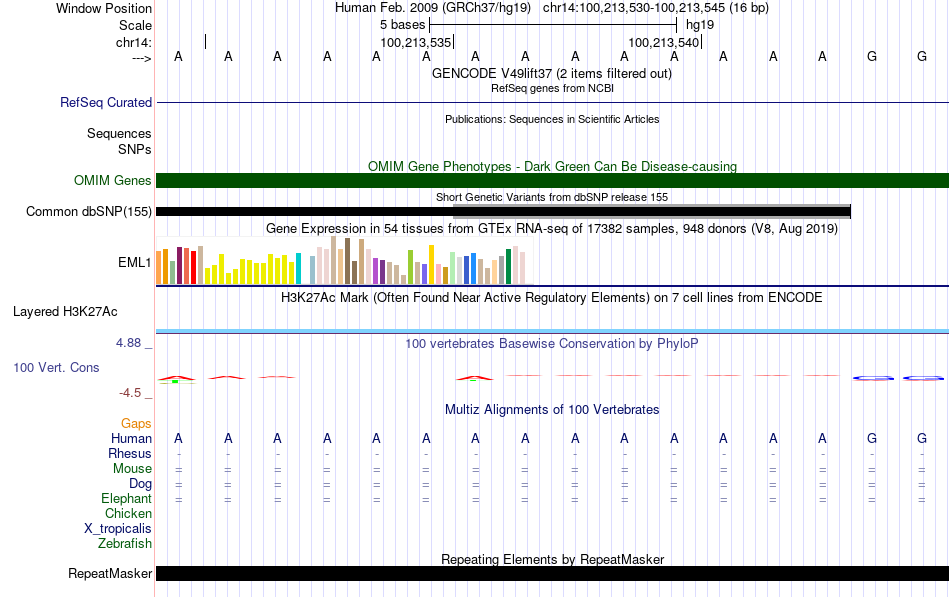This screenshot has height=597, width=950.
Task: Click the RefSeq Curated intron line
Action: tap(553, 102)
